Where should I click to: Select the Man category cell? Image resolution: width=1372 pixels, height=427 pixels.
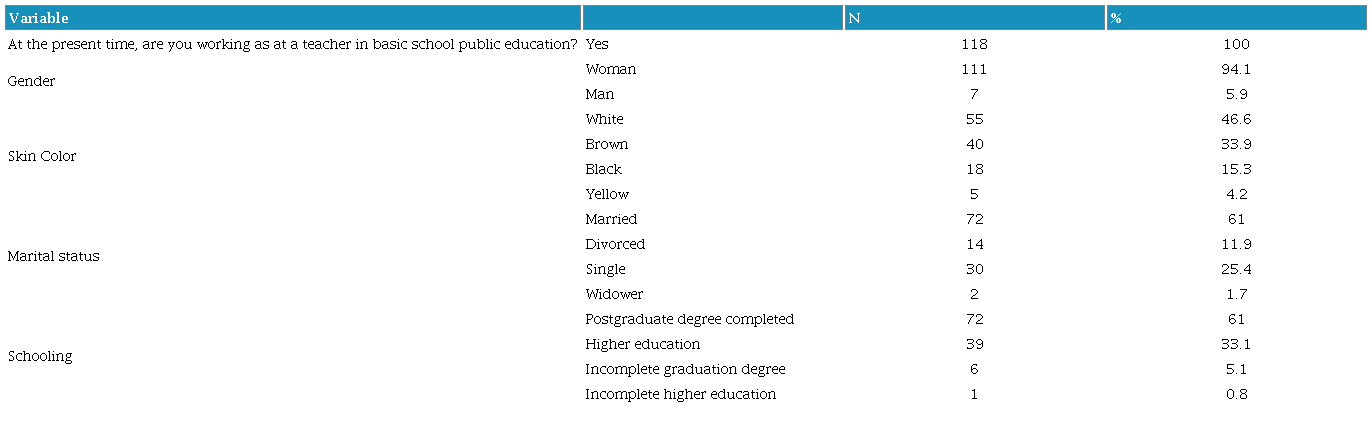pyautogui.click(x=600, y=95)
